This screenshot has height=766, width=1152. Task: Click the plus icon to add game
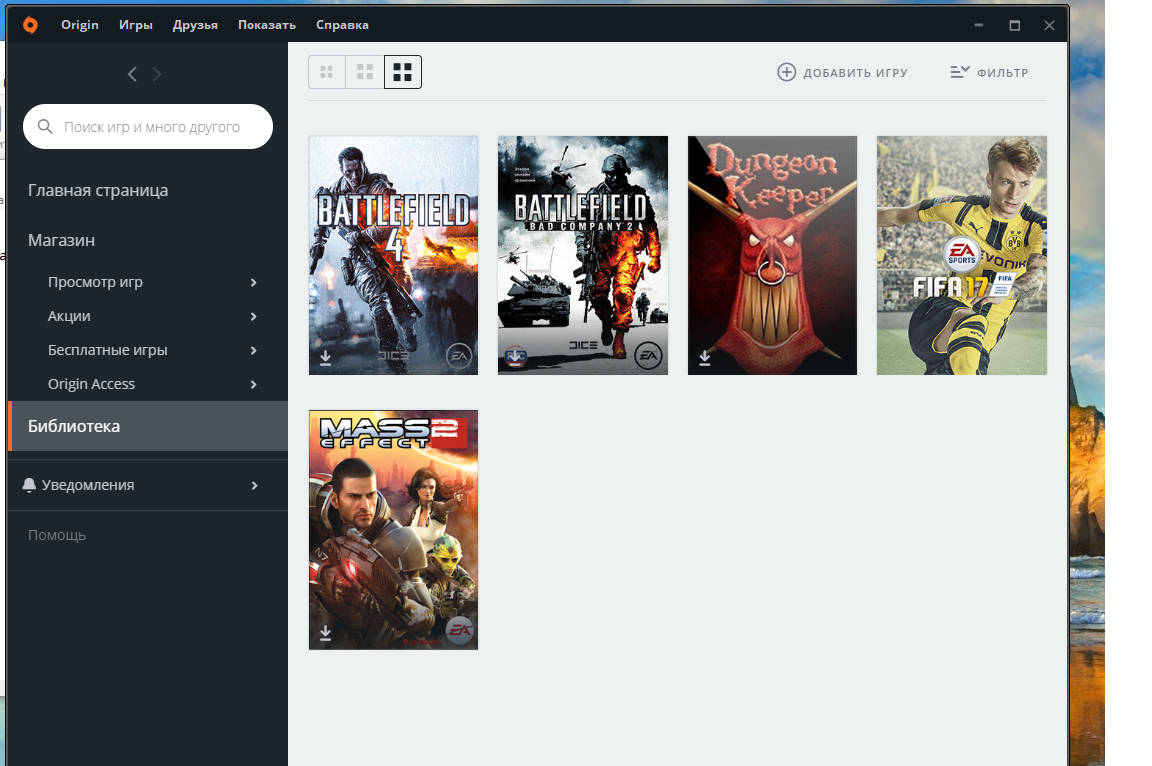[x=786, y=72]
